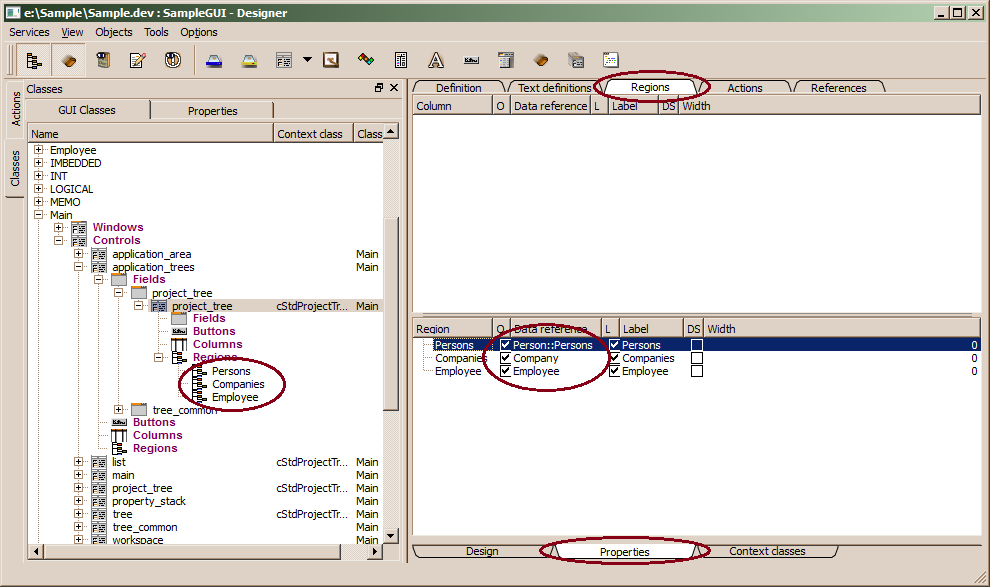Collapse the Main class tree node

40,215
